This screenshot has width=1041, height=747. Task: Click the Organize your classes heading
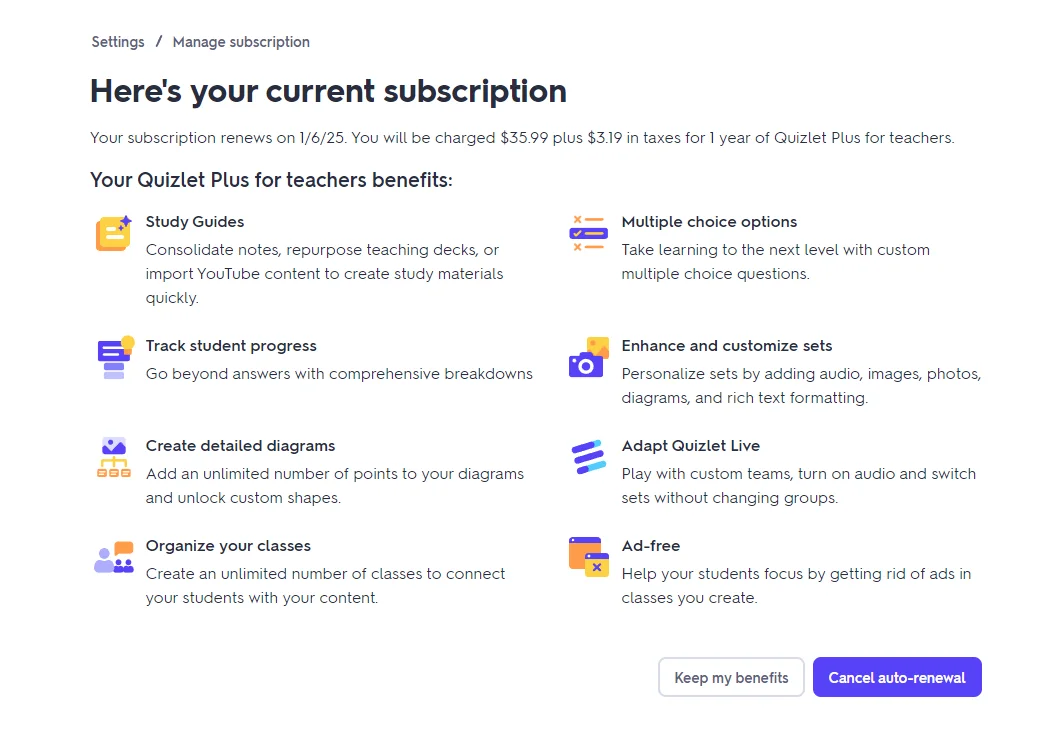(228, 546)
